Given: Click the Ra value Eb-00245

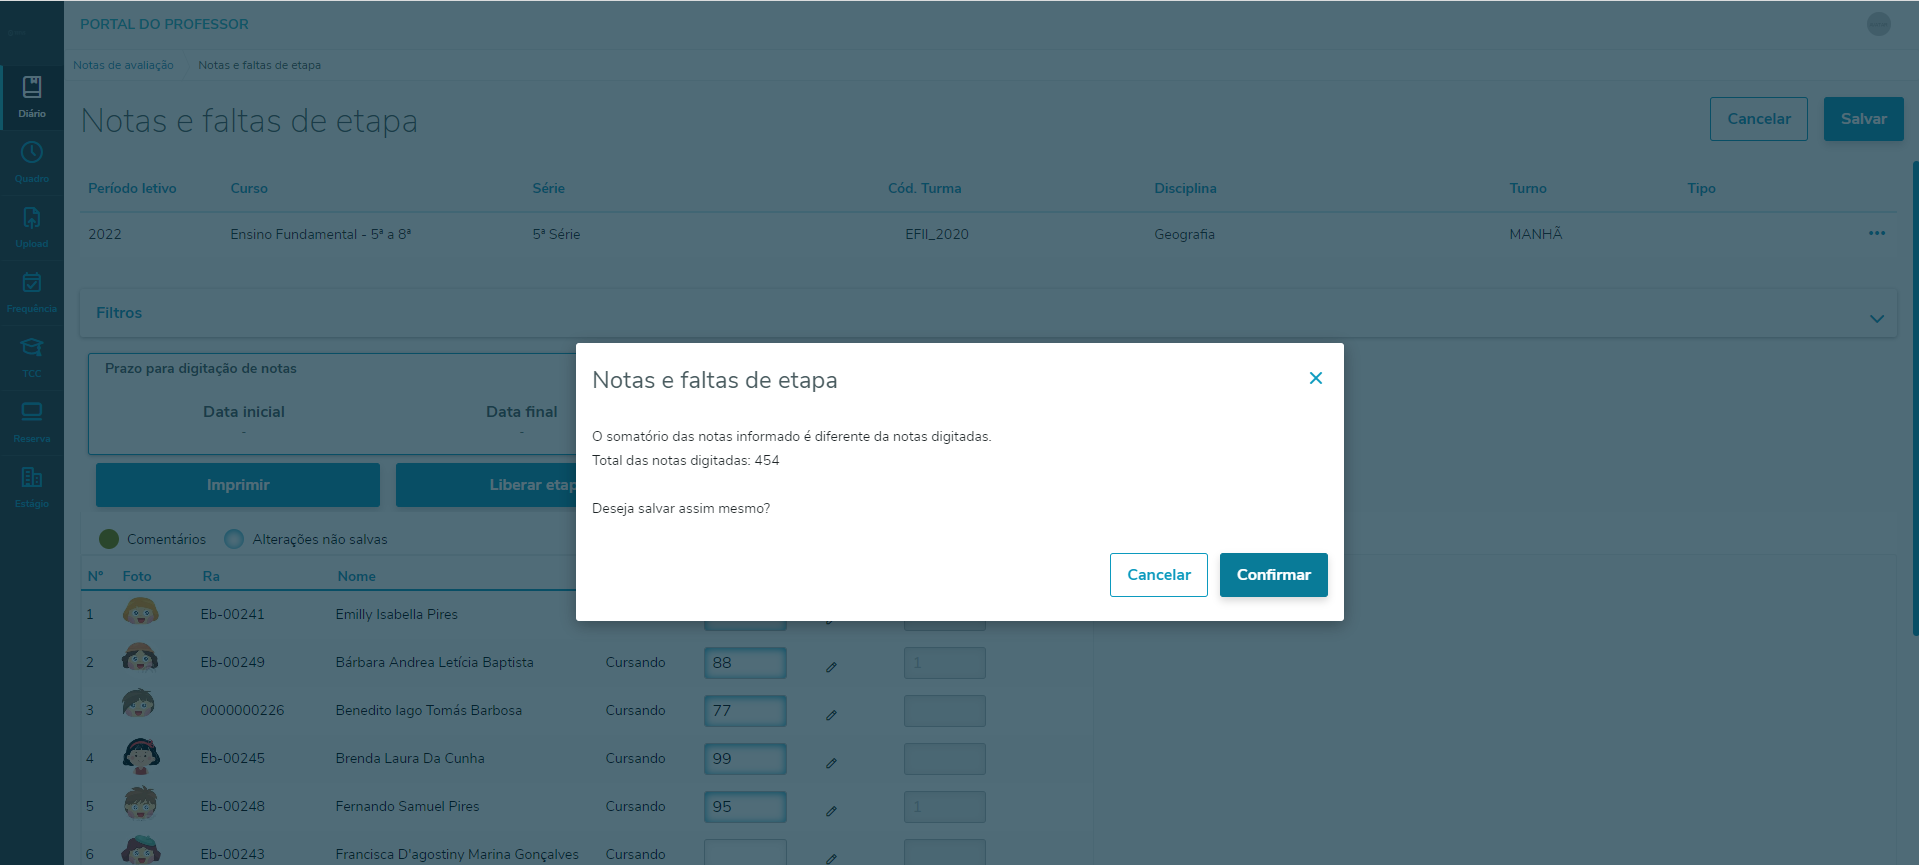Looking at the screenshot, I should tap(233, 758).
